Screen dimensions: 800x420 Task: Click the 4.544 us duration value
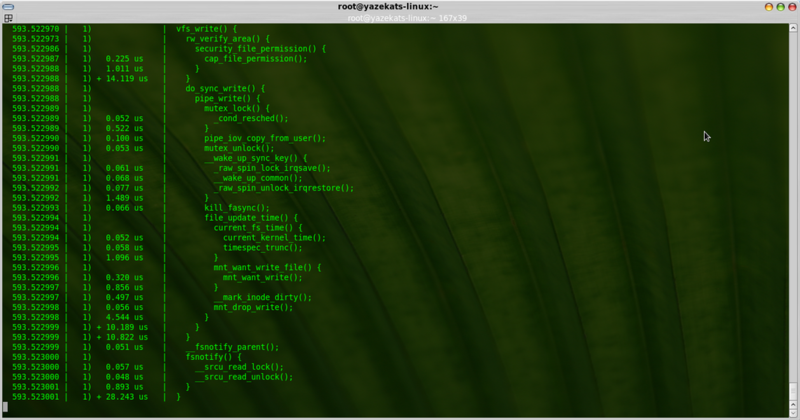click(x=124, y=317)
